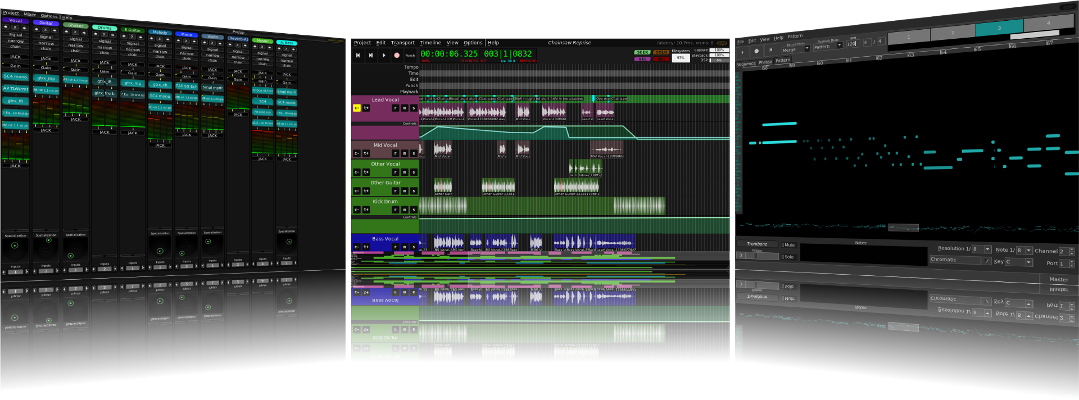Adjust the Volume slider under Trombone
This screenshot has width=1079, height=400.
[758, 255]
